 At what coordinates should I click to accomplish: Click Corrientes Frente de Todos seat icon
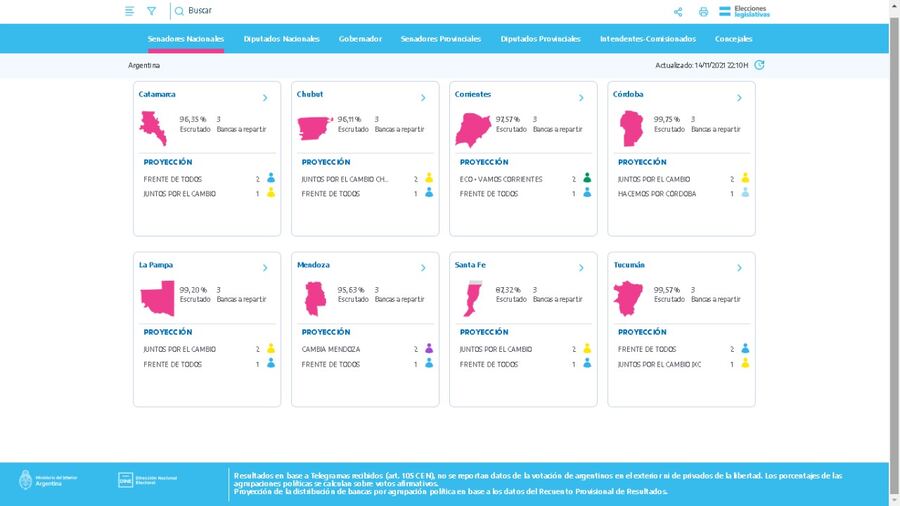587,193
